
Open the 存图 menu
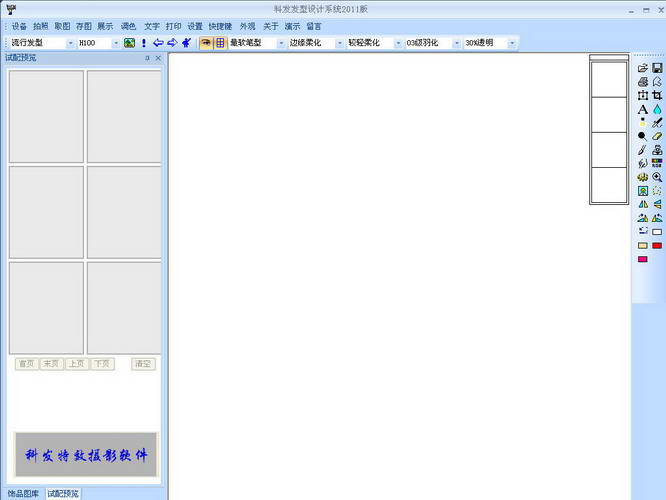(84, 26)
